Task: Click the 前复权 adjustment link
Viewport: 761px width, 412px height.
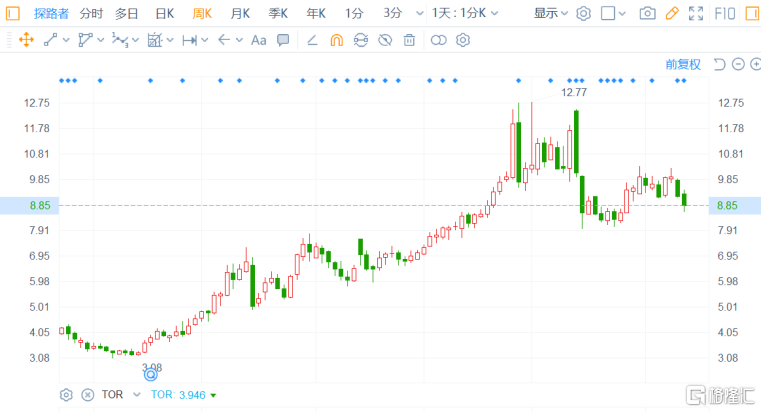Action: [x=683, y=64]
